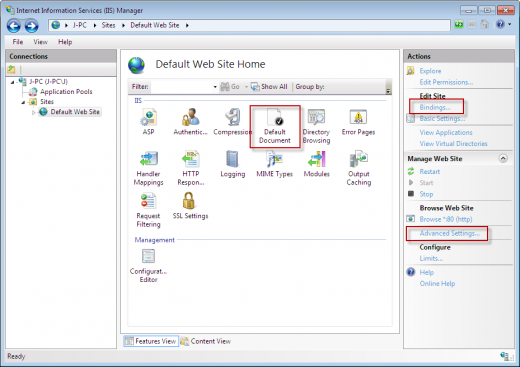Click View Virtual Directories link
The image size is (520, 367).
click(453, 144)
